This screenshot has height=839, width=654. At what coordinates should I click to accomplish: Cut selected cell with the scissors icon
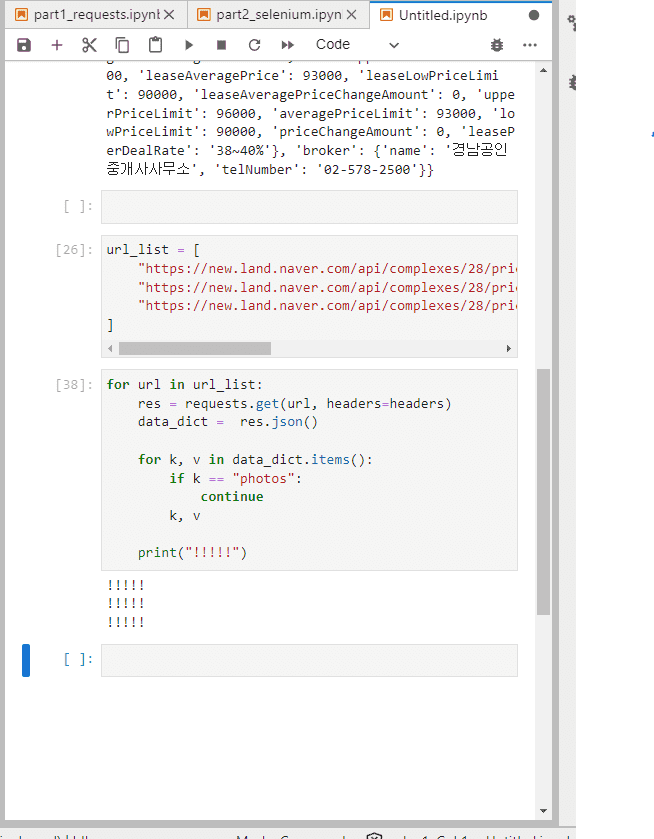click(x=89, y=45)
